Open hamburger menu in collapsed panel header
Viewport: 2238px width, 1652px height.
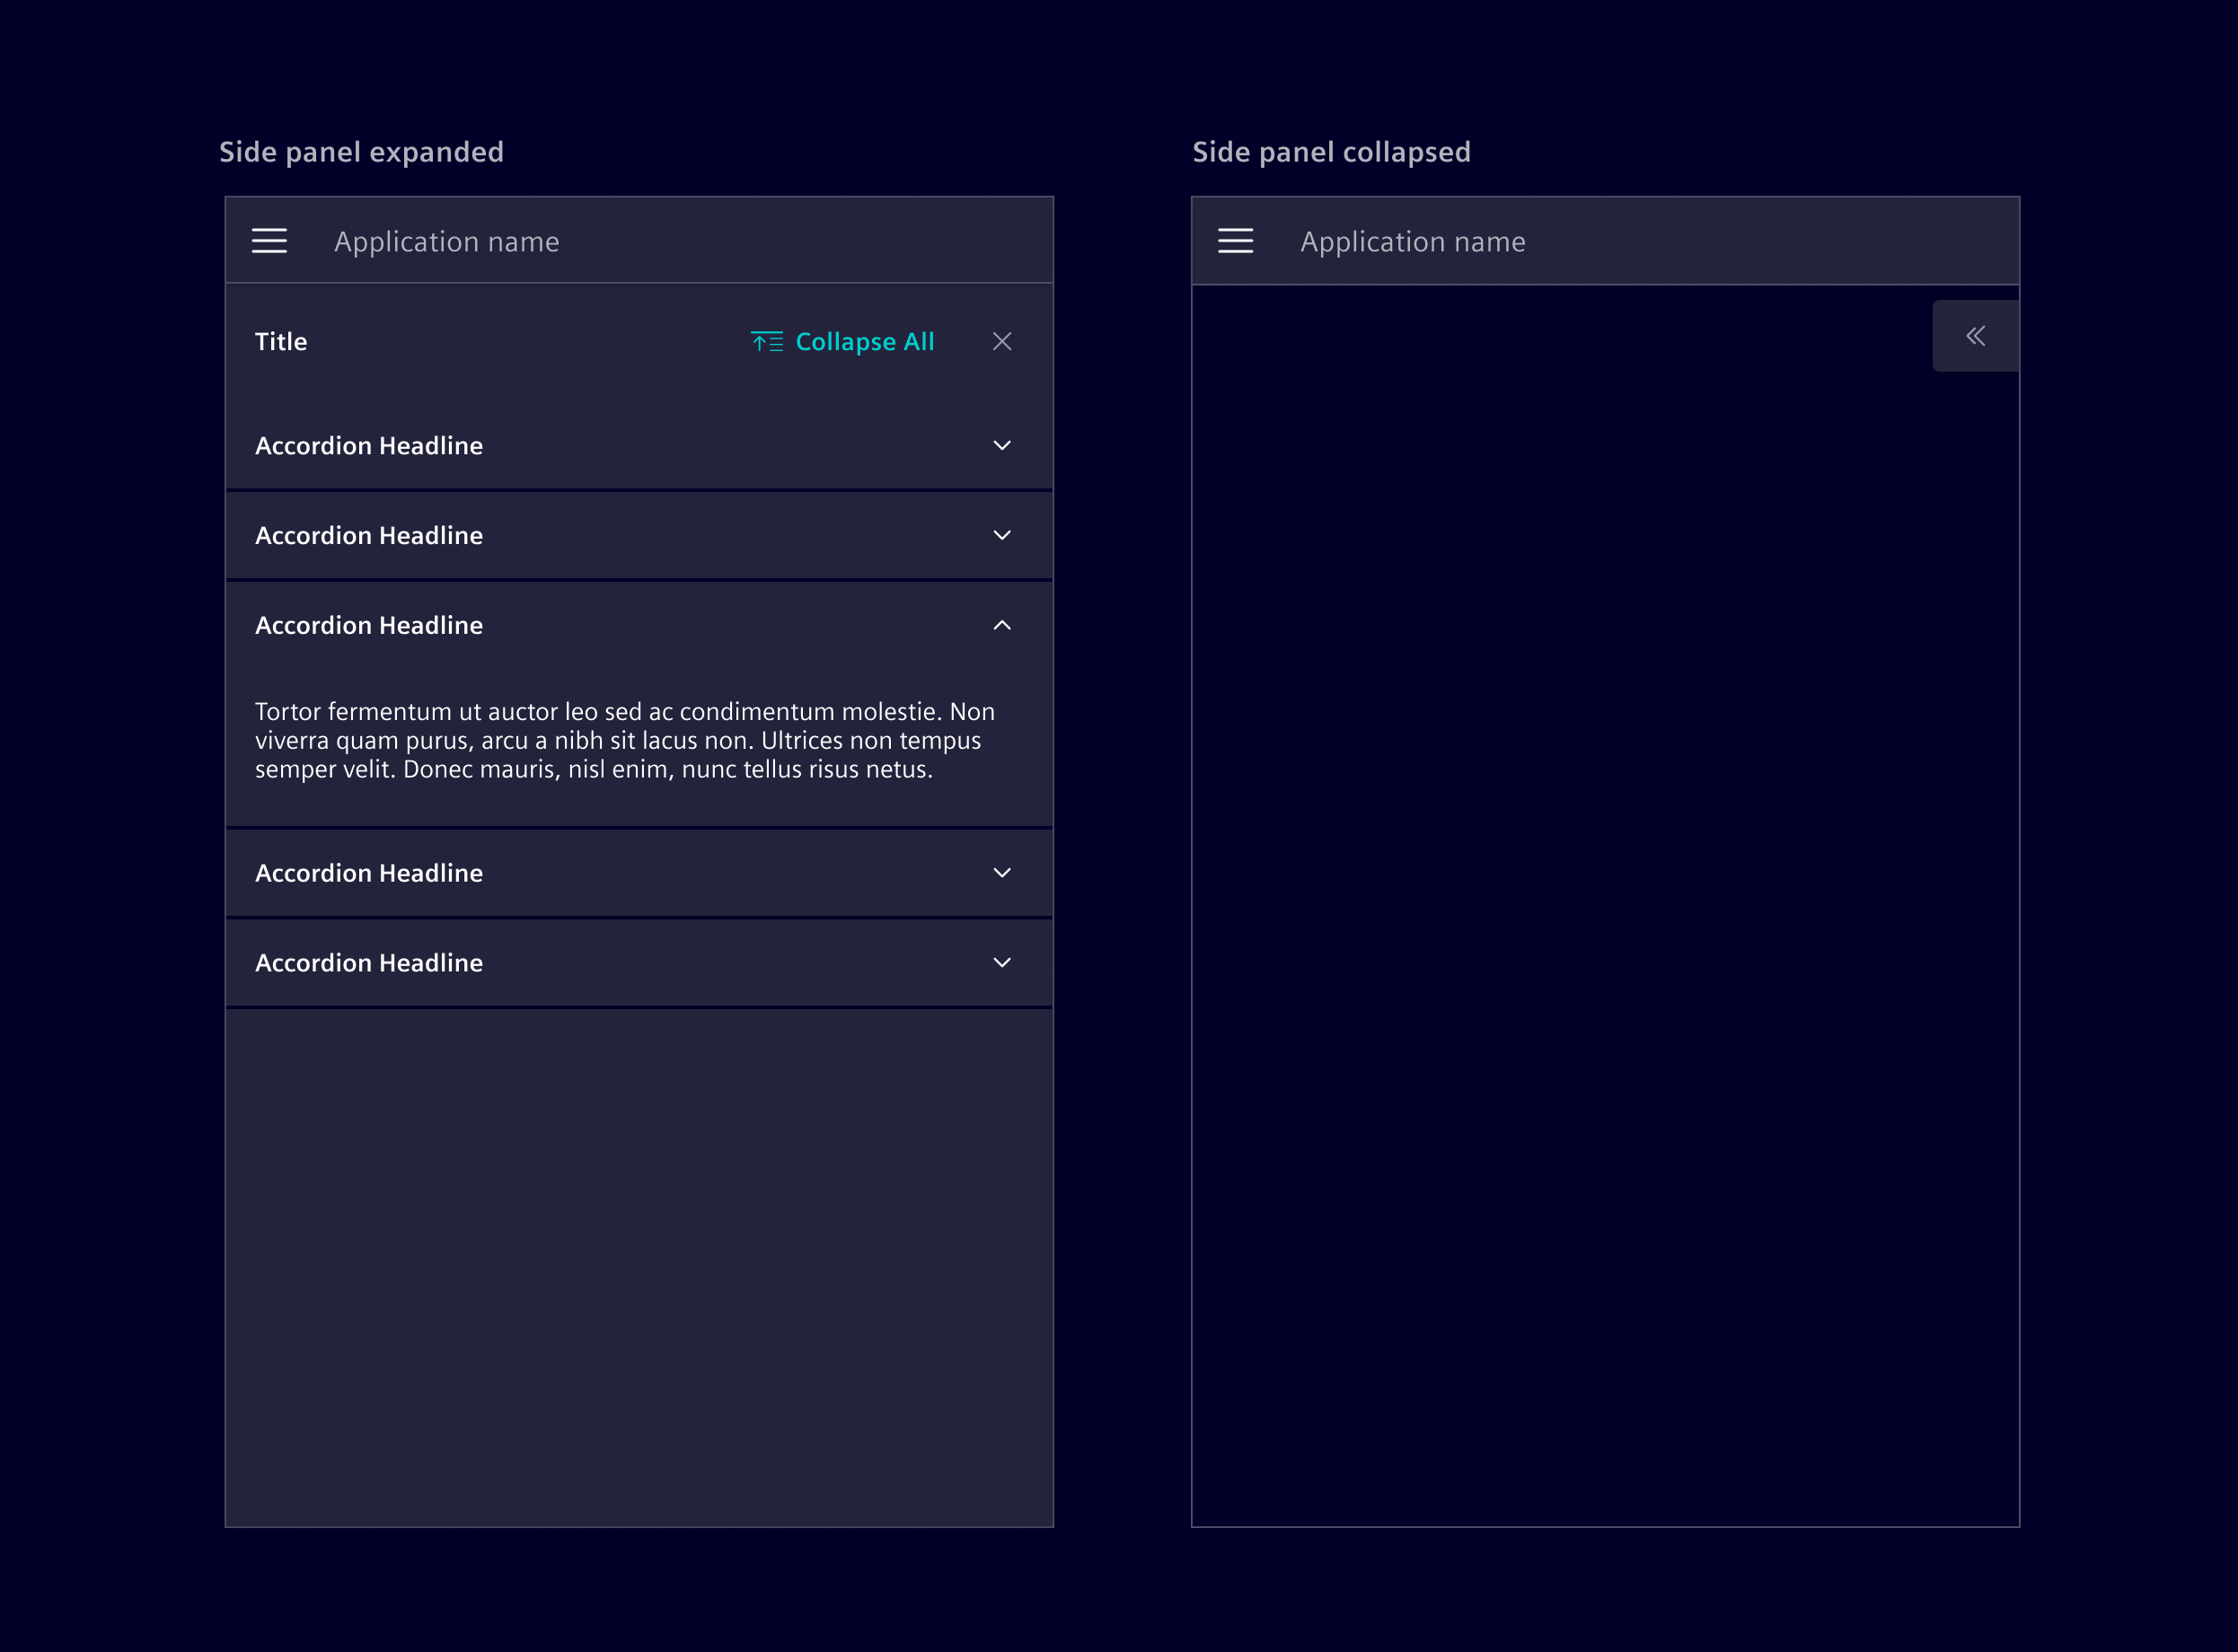pos(1235,241)
